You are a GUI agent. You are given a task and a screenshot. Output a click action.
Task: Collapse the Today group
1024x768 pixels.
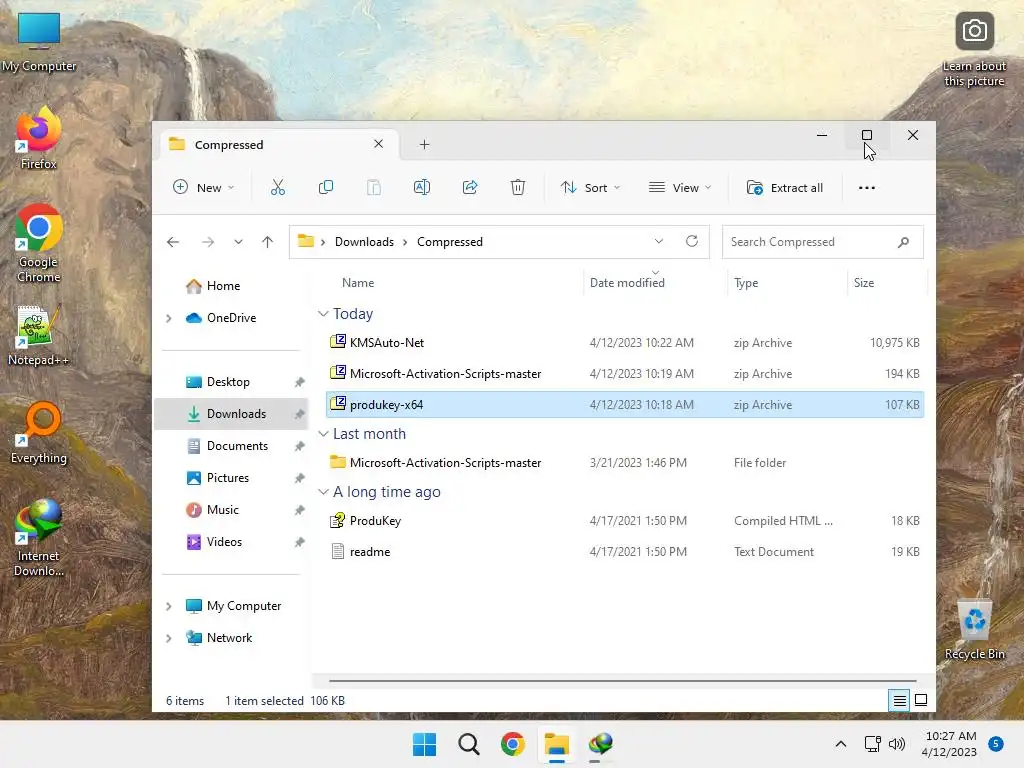pos(323,313)
